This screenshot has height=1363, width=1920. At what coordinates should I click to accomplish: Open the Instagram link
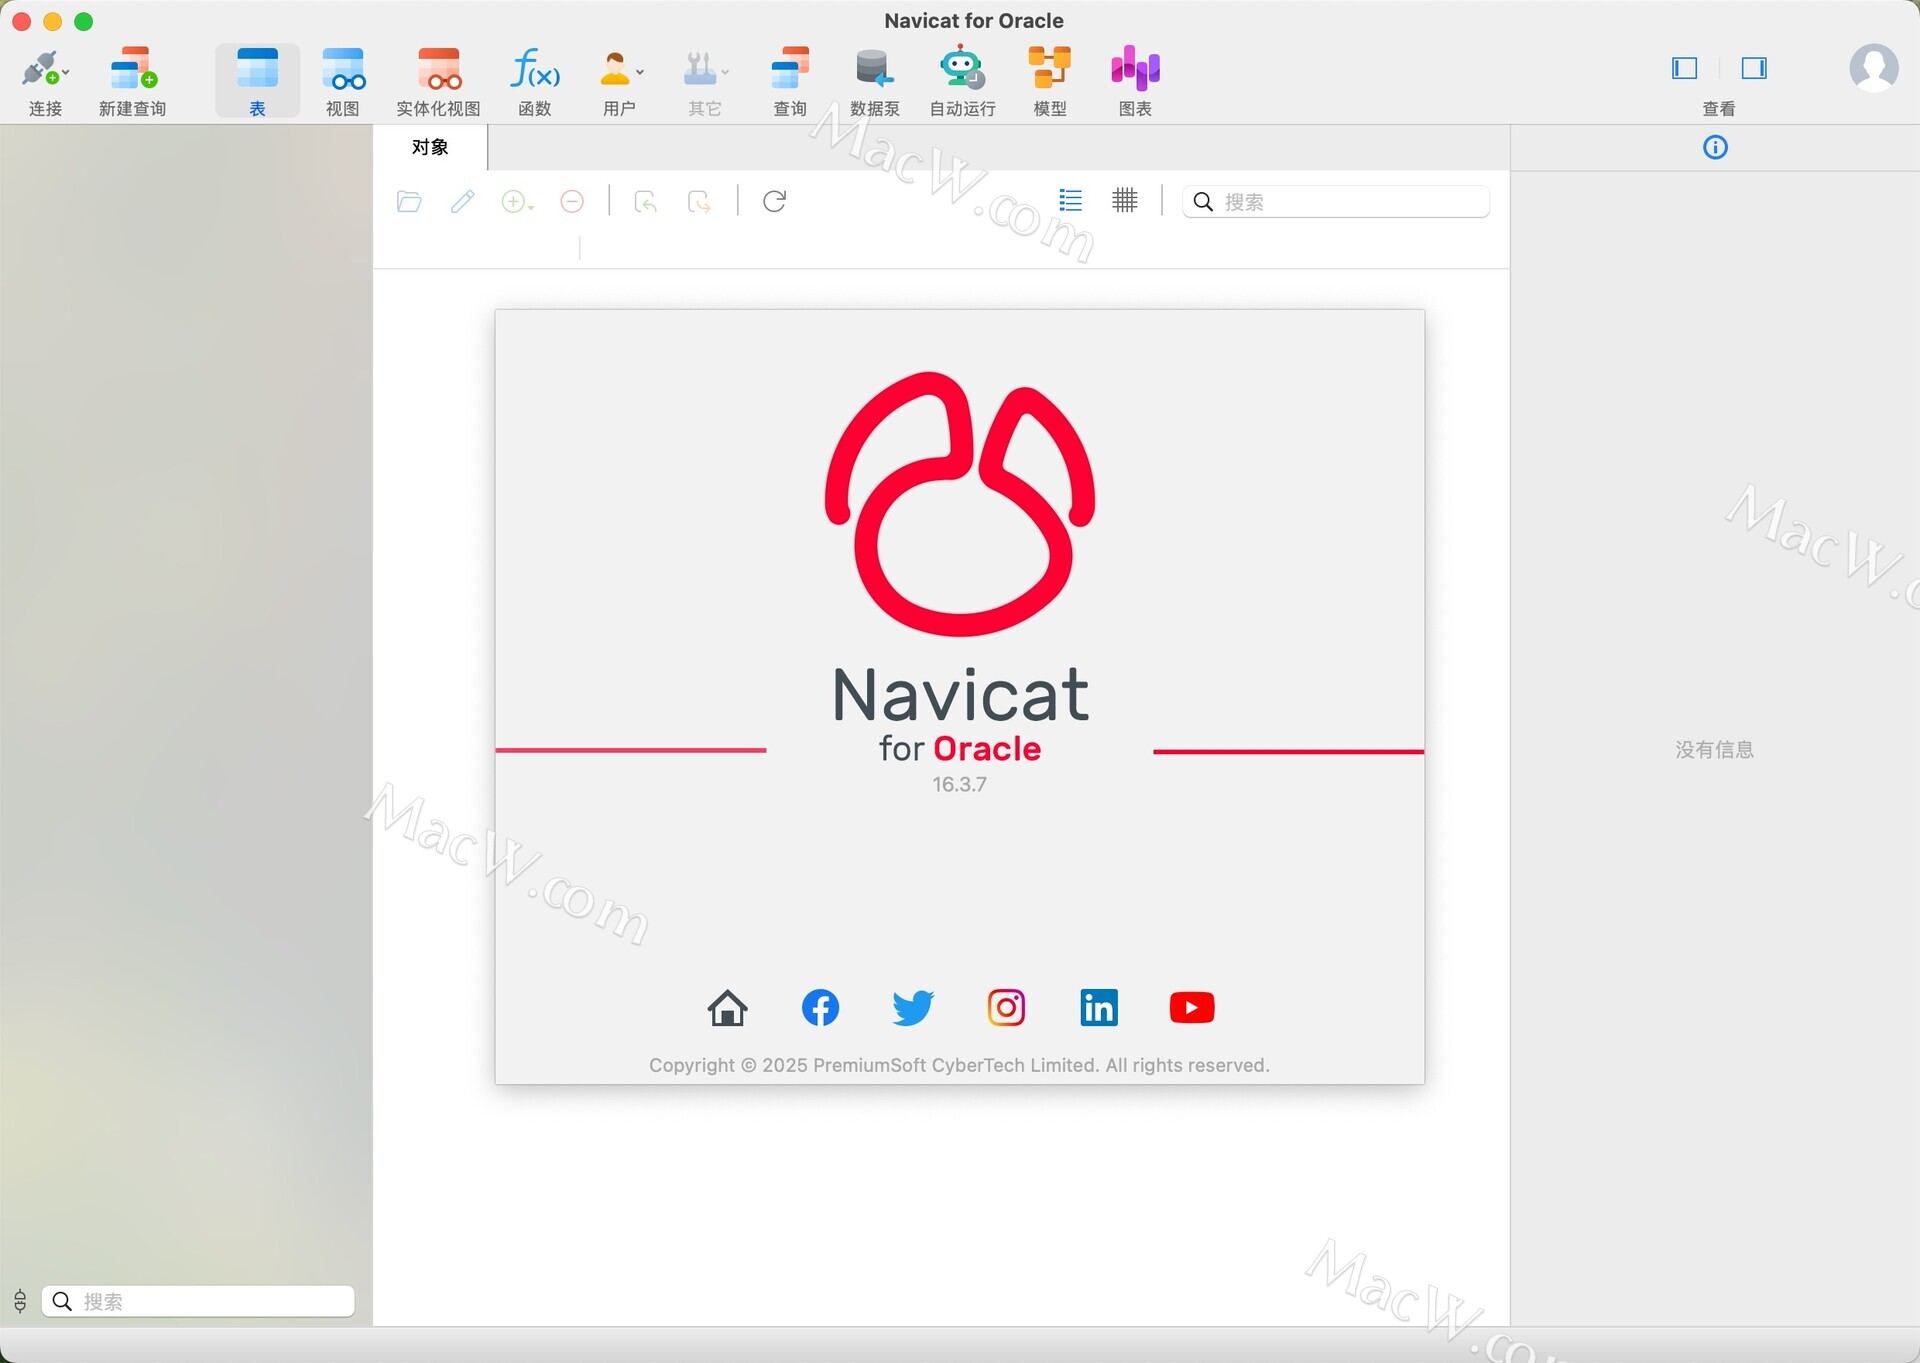(x=1006, y=1008)
